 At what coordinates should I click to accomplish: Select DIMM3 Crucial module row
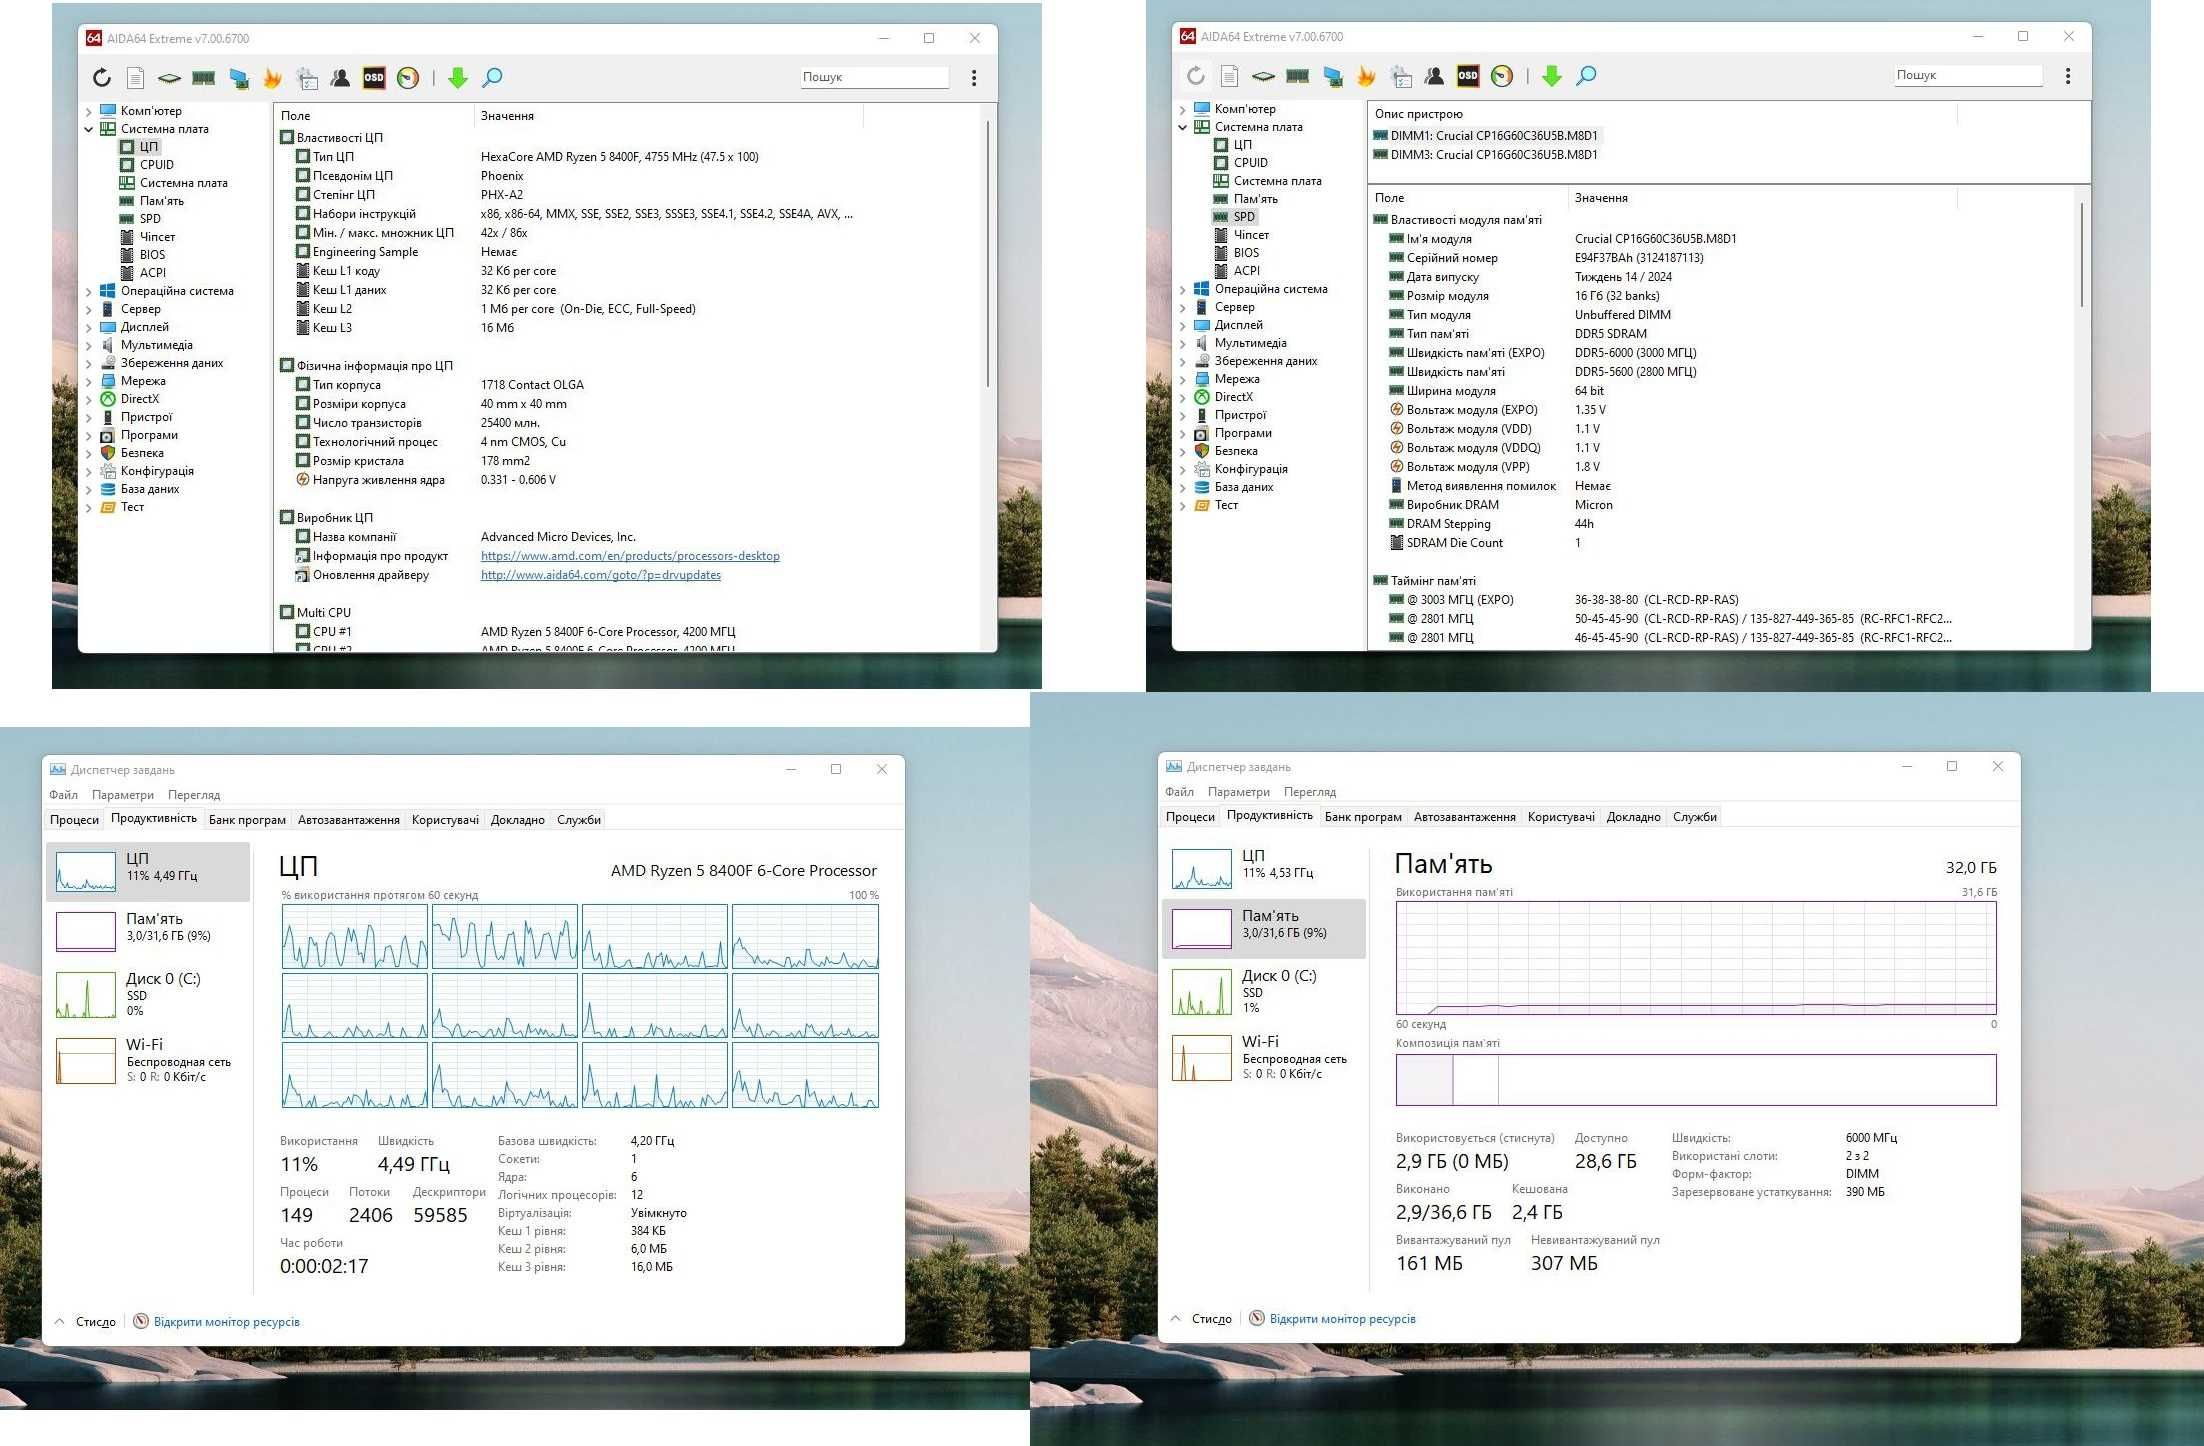[1486, 155]
